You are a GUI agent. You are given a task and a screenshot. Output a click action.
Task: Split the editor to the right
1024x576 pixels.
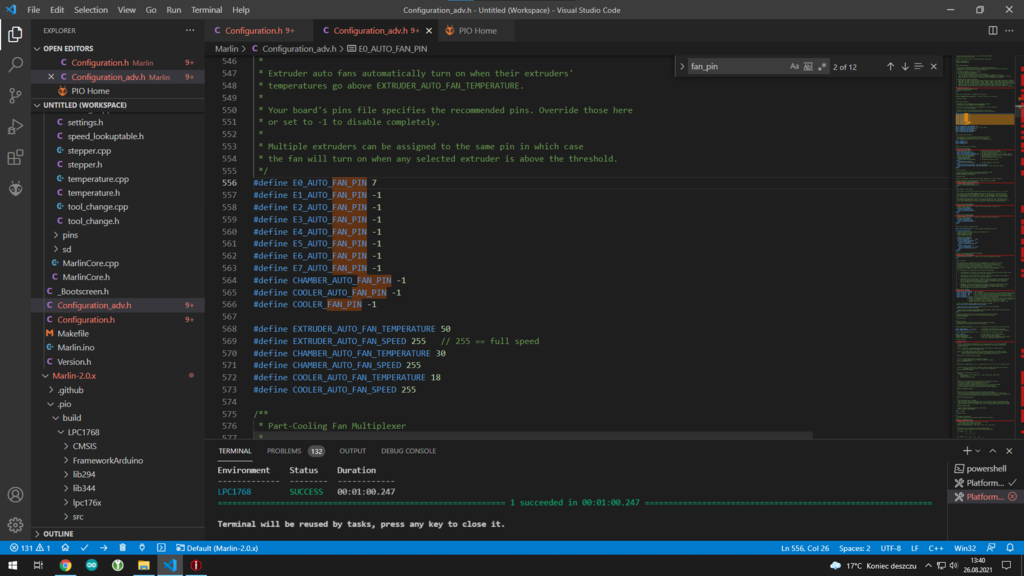tap(993, 31)
